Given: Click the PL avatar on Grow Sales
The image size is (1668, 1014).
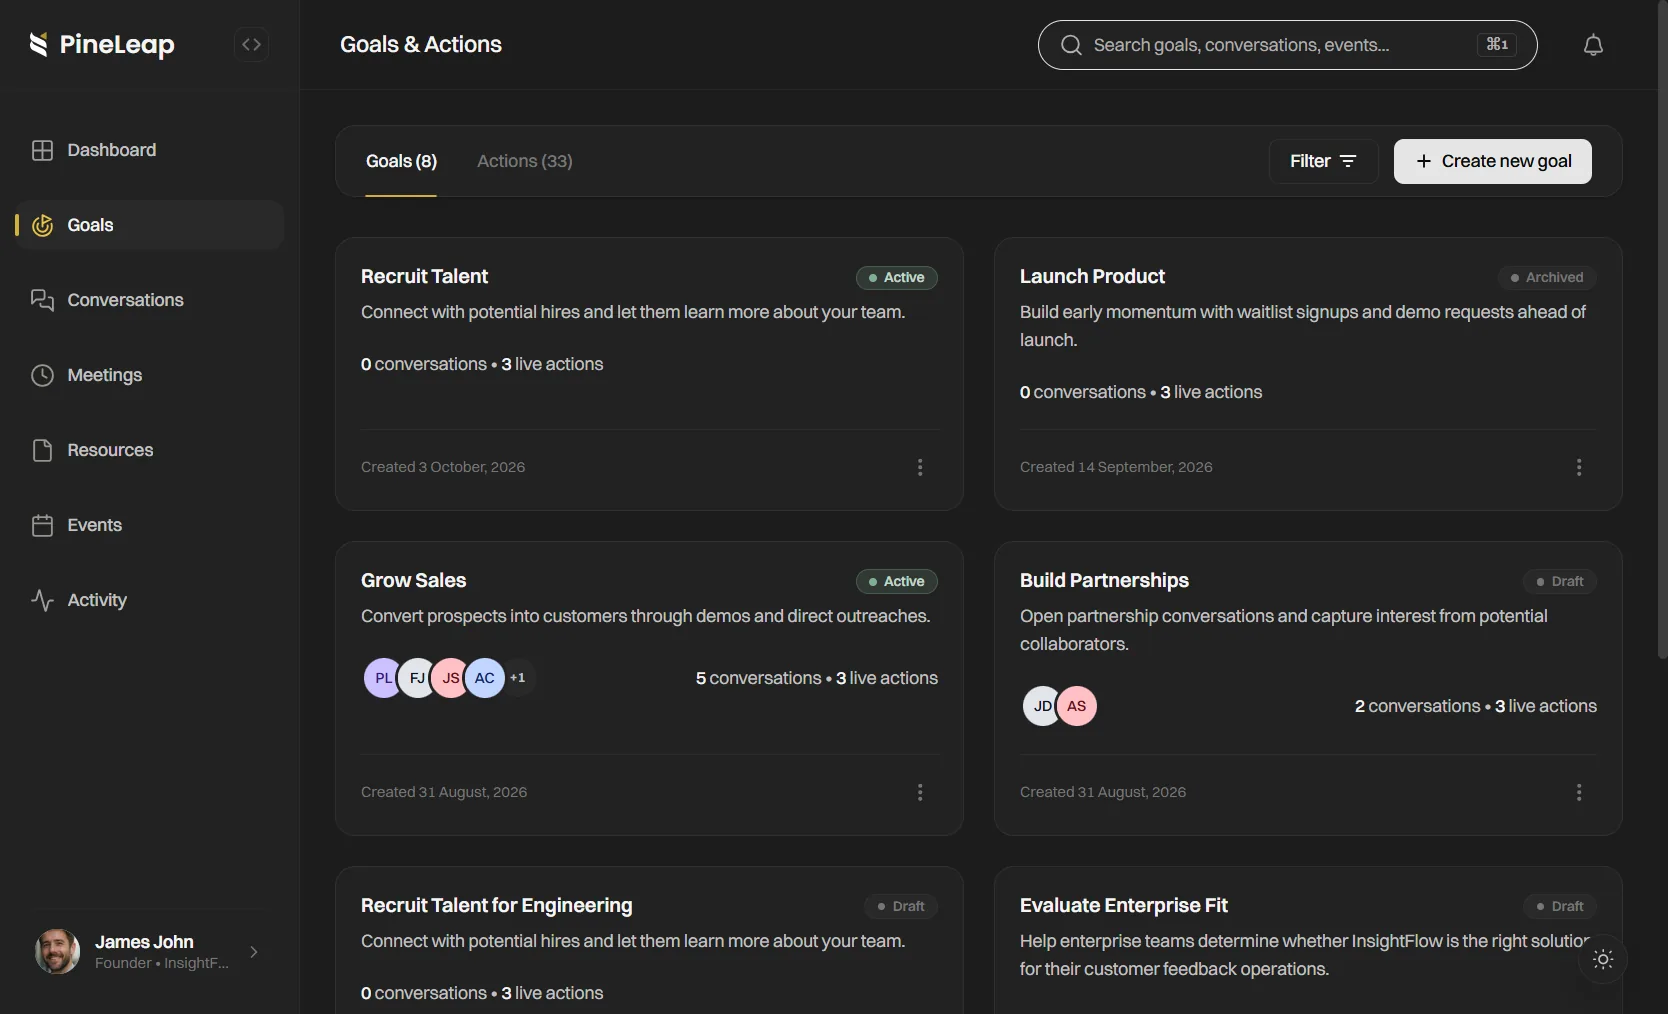Looking at the screenshot, I should (383, 678).
